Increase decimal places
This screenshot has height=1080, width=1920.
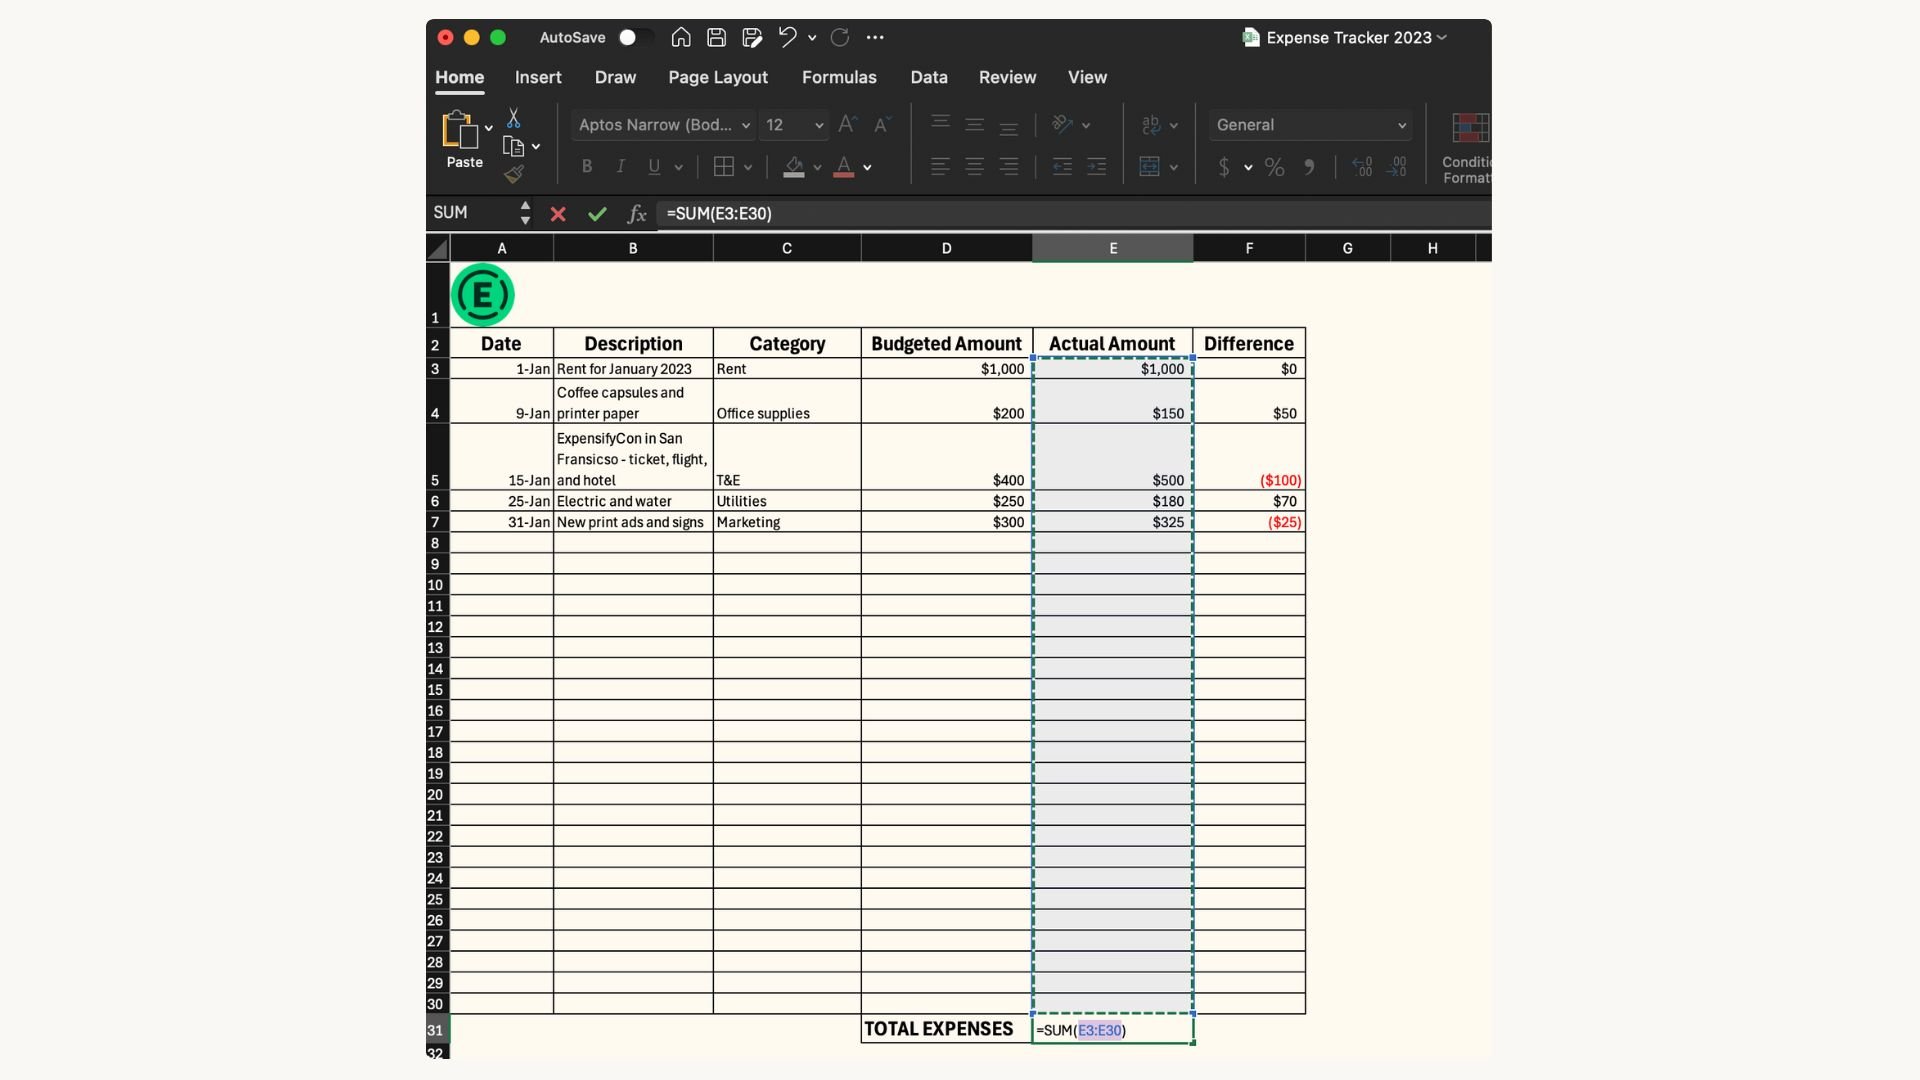(x=1362, y=167)
